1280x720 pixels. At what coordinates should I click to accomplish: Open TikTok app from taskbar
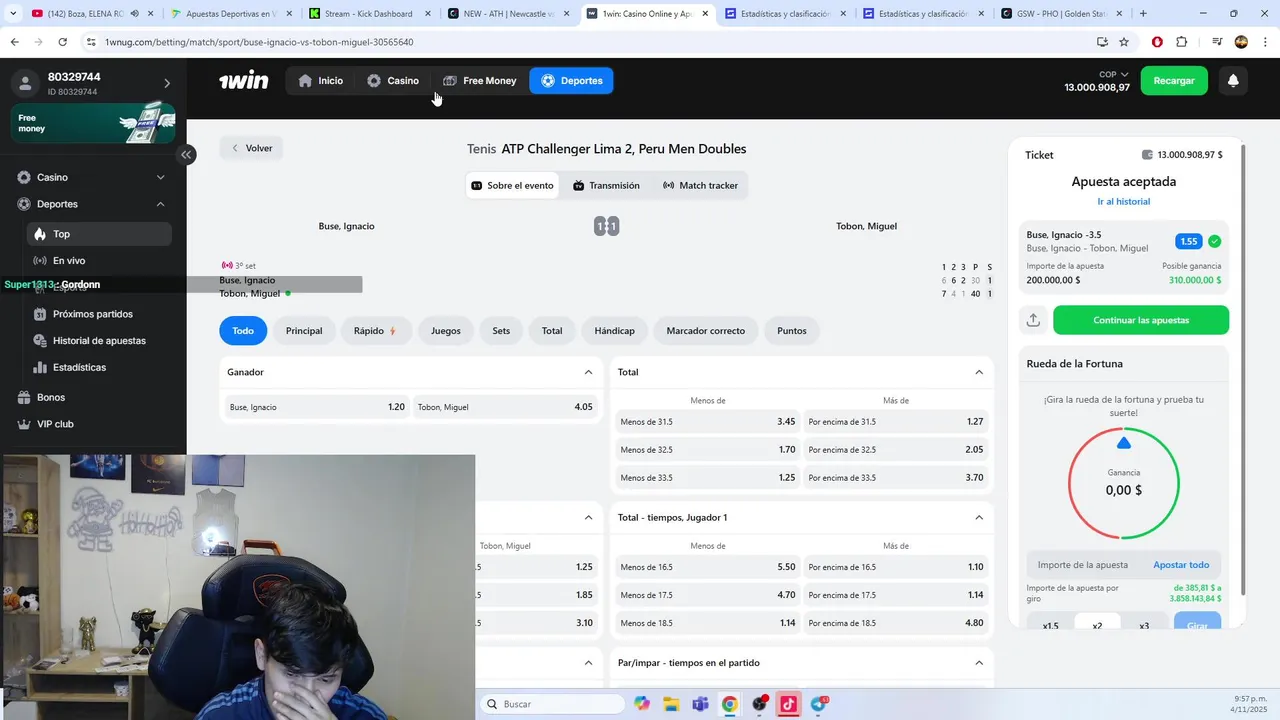(789, 704)
